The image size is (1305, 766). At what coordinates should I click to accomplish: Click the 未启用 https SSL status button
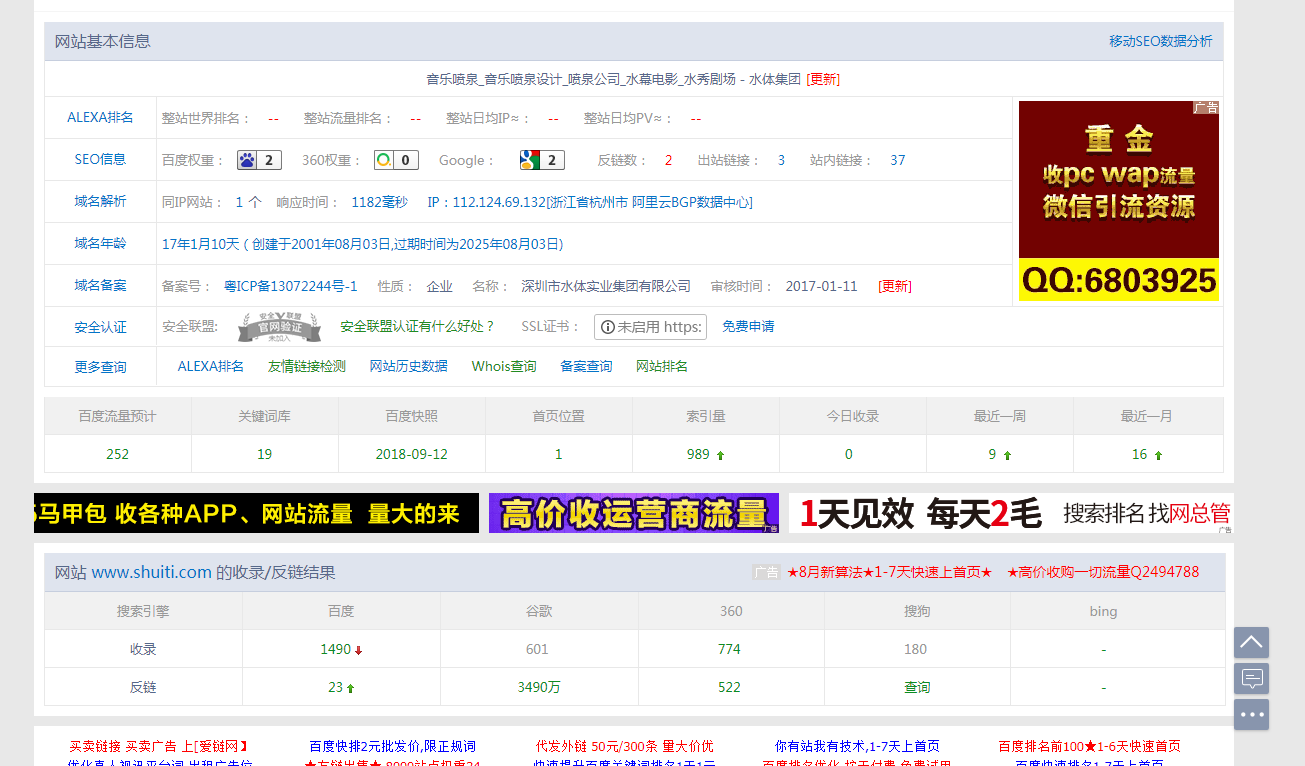point(650,327)
